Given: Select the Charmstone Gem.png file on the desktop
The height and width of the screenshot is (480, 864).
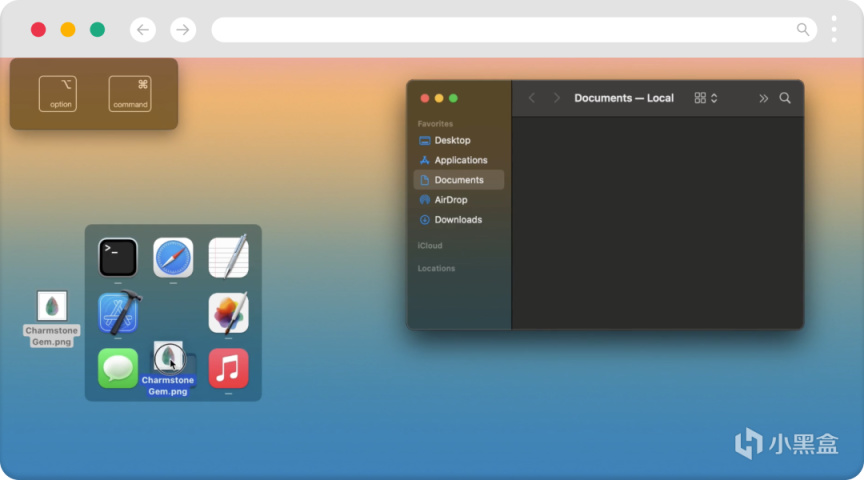Looking at the screenshot, I should click(52, 319).
